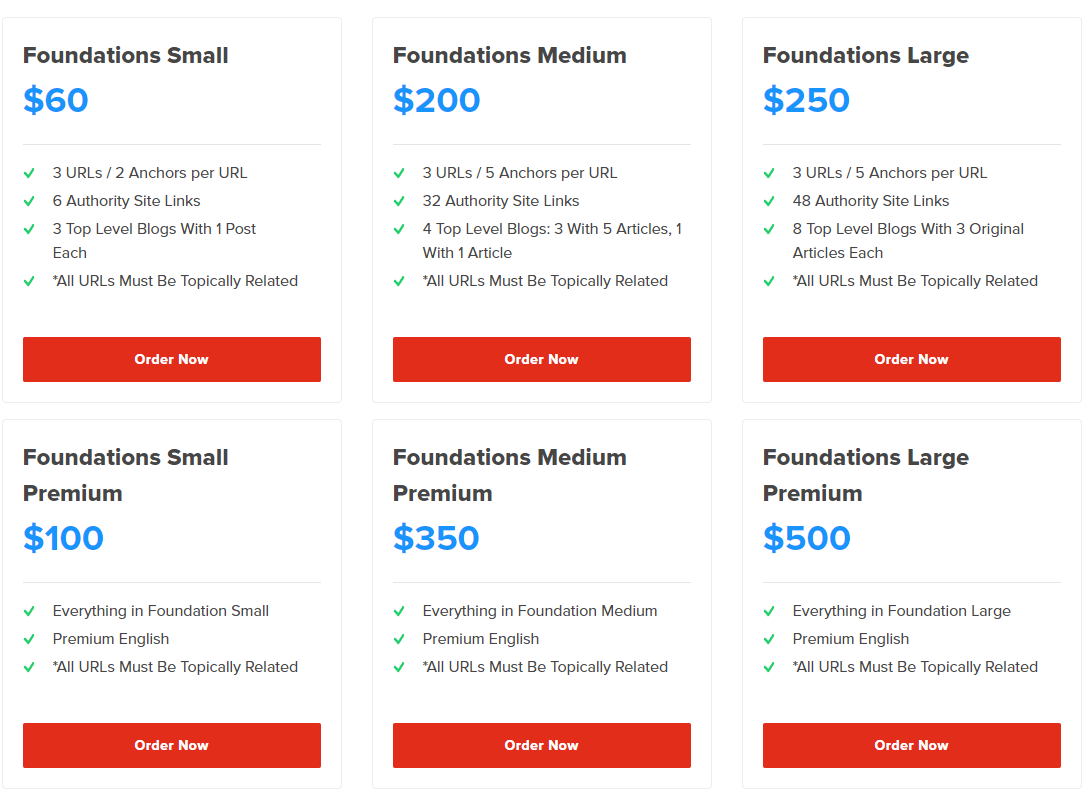This screenshot has width=1091, height=804.
Task: Click checkmark beside 6 Authority Site Links
Action: (29, 202)
